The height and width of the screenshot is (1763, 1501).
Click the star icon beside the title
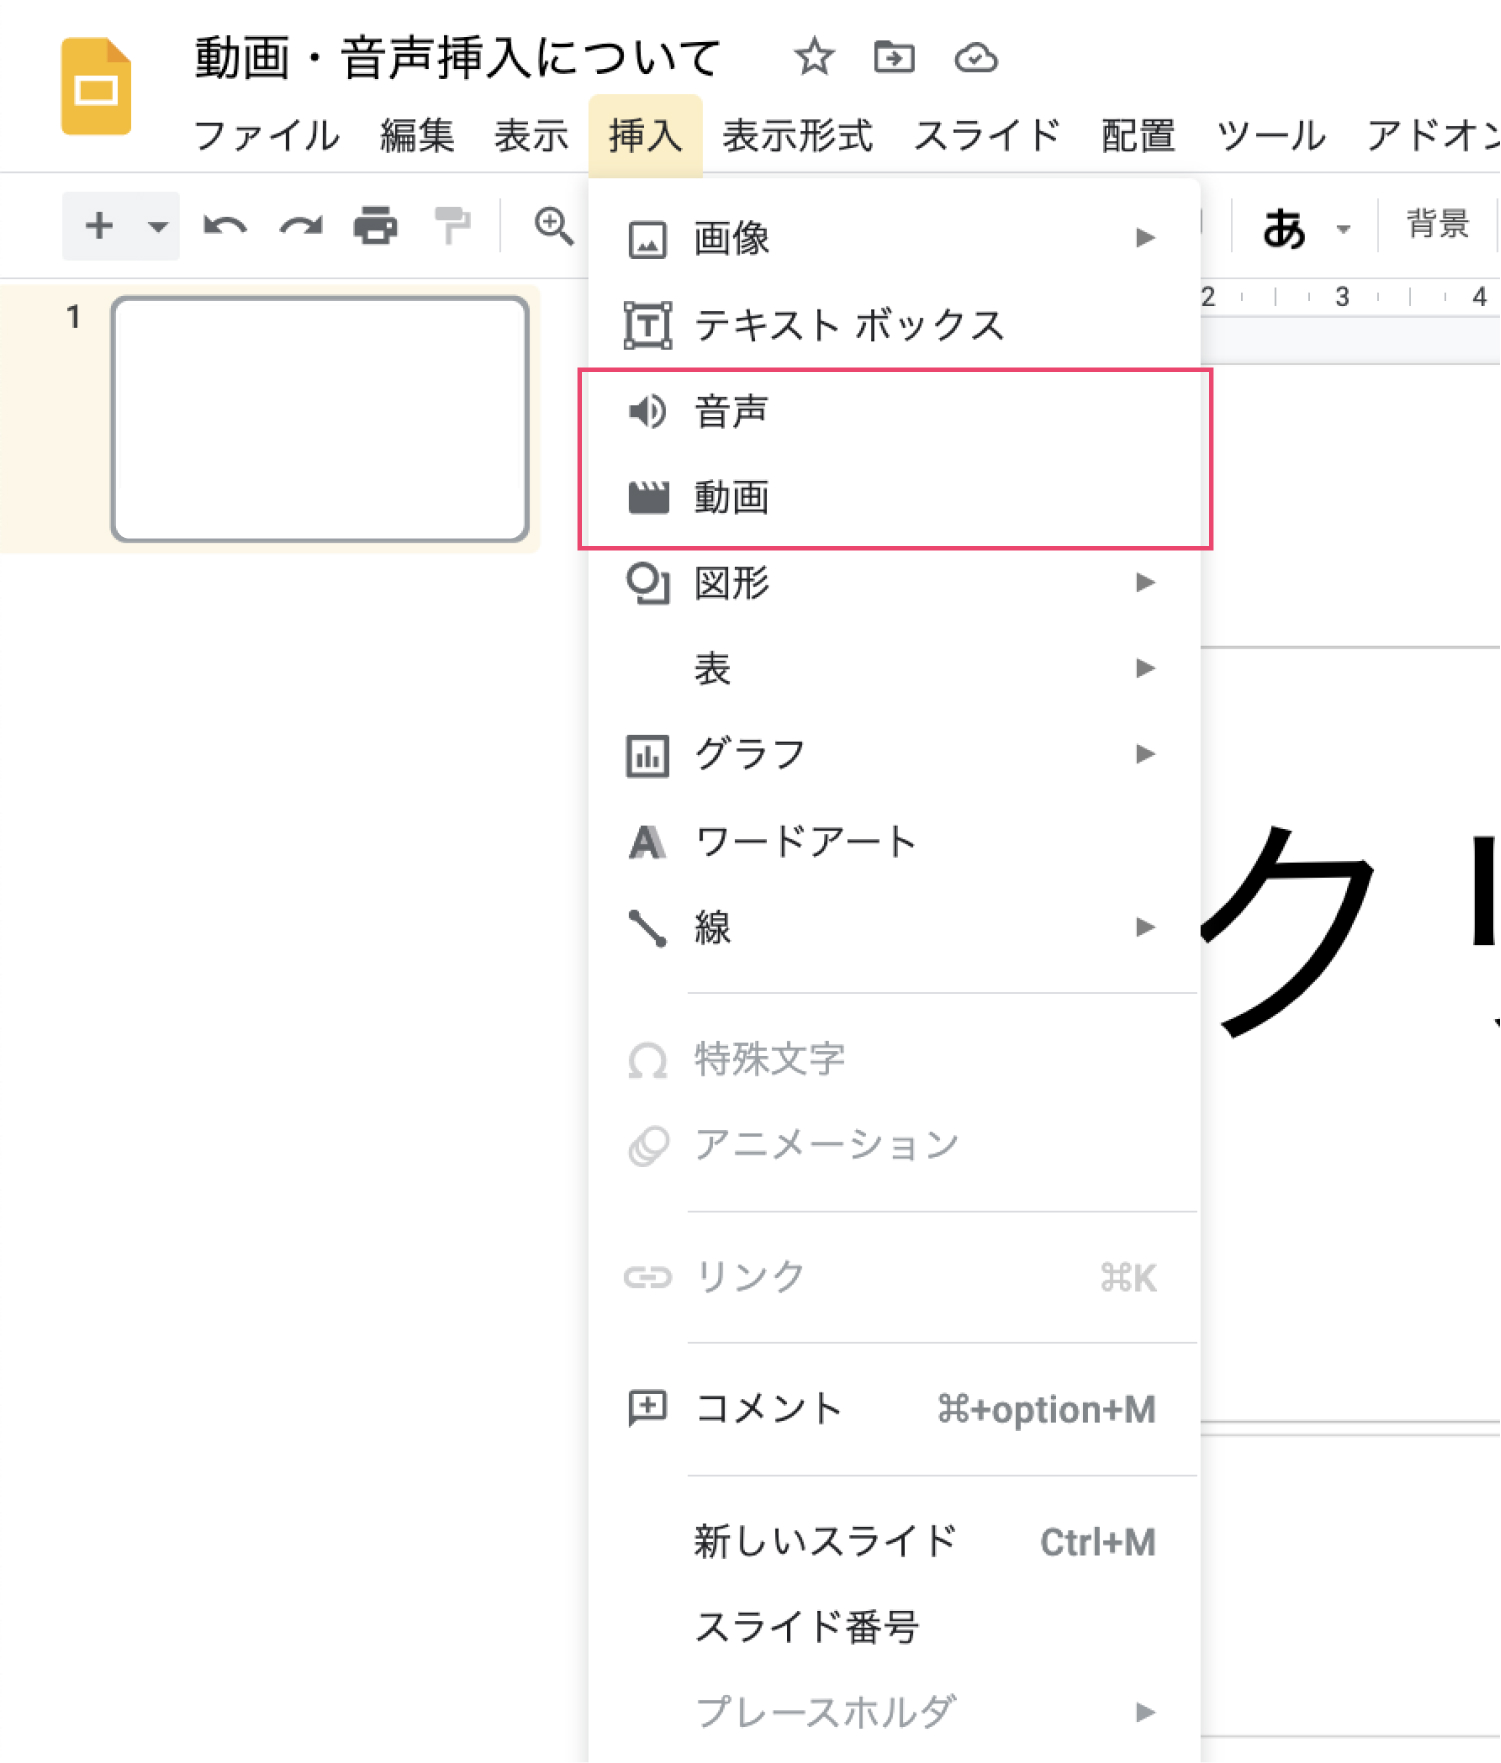click(x=814, y=57)
